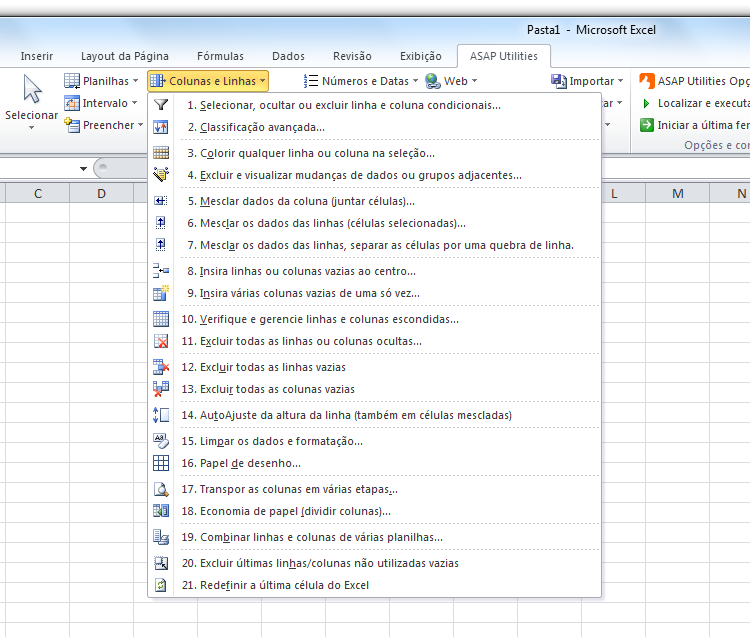Choose Excluir todas as linhas vazias
750x637 pixels.
tap(375, 367)
